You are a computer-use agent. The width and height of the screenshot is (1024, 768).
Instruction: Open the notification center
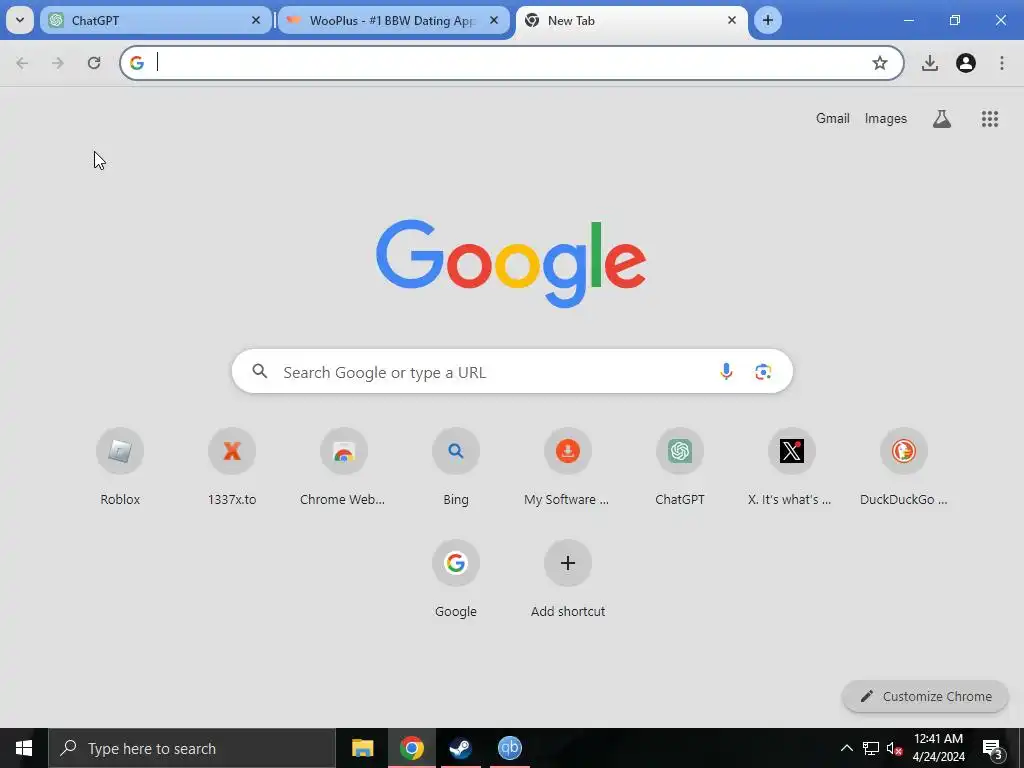(993, 748)
